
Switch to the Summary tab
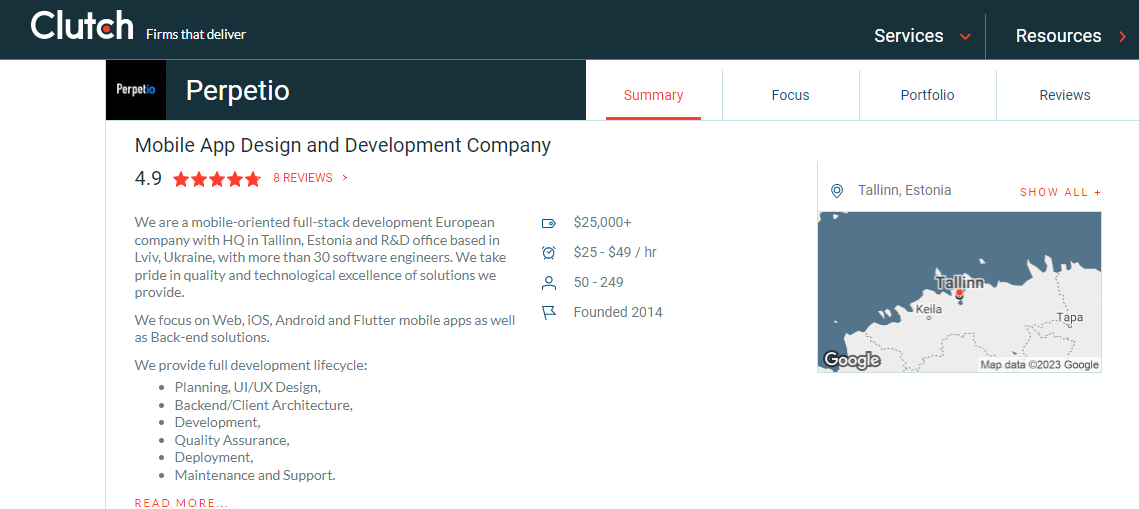click(x=653, y=95)
